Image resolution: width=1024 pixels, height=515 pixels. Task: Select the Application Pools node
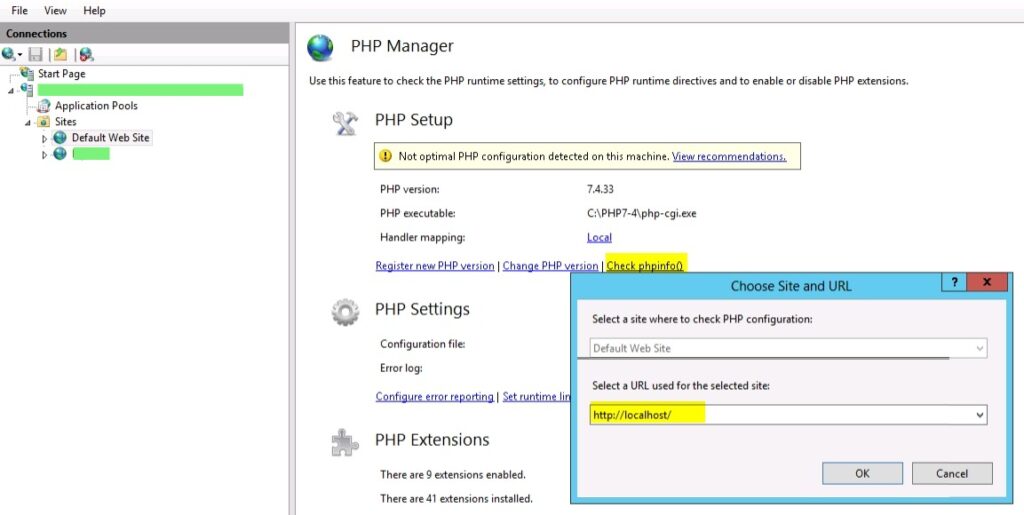tap(96, 106)
